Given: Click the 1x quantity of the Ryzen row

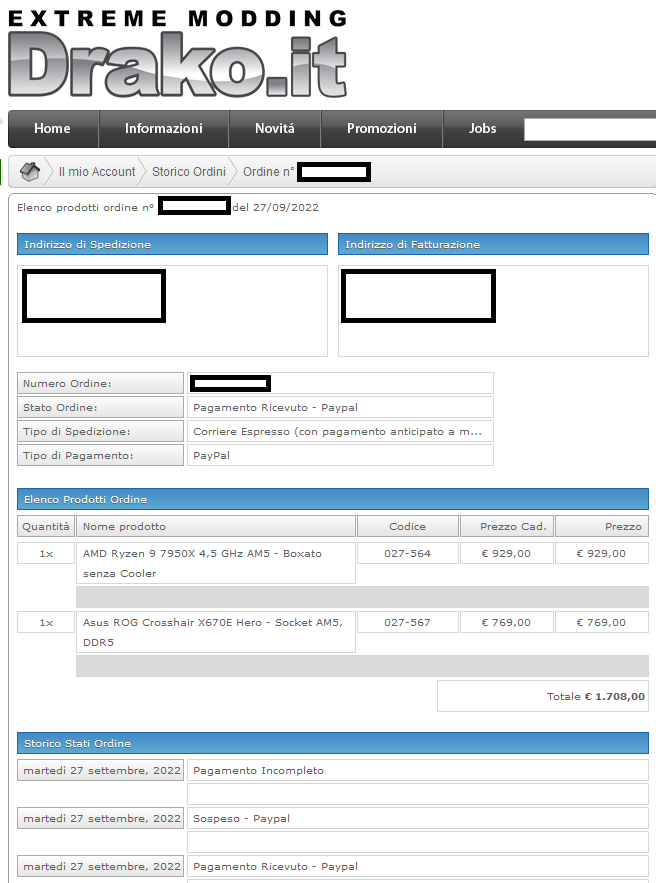Looking at the screenshot, I should click(x=46, y=554).
